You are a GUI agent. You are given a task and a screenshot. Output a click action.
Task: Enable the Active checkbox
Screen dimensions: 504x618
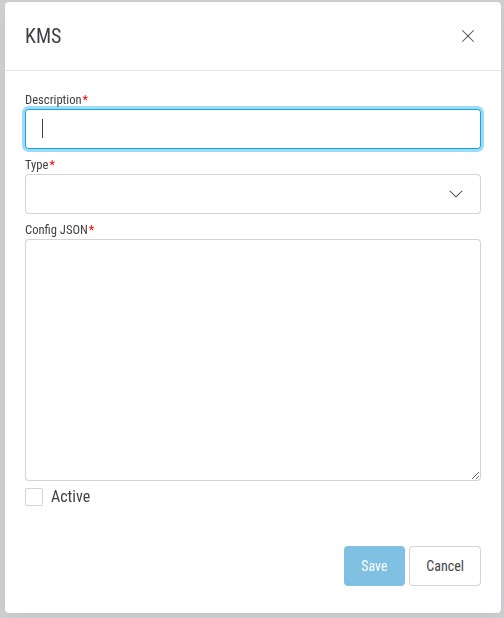(x=34, y=497)
